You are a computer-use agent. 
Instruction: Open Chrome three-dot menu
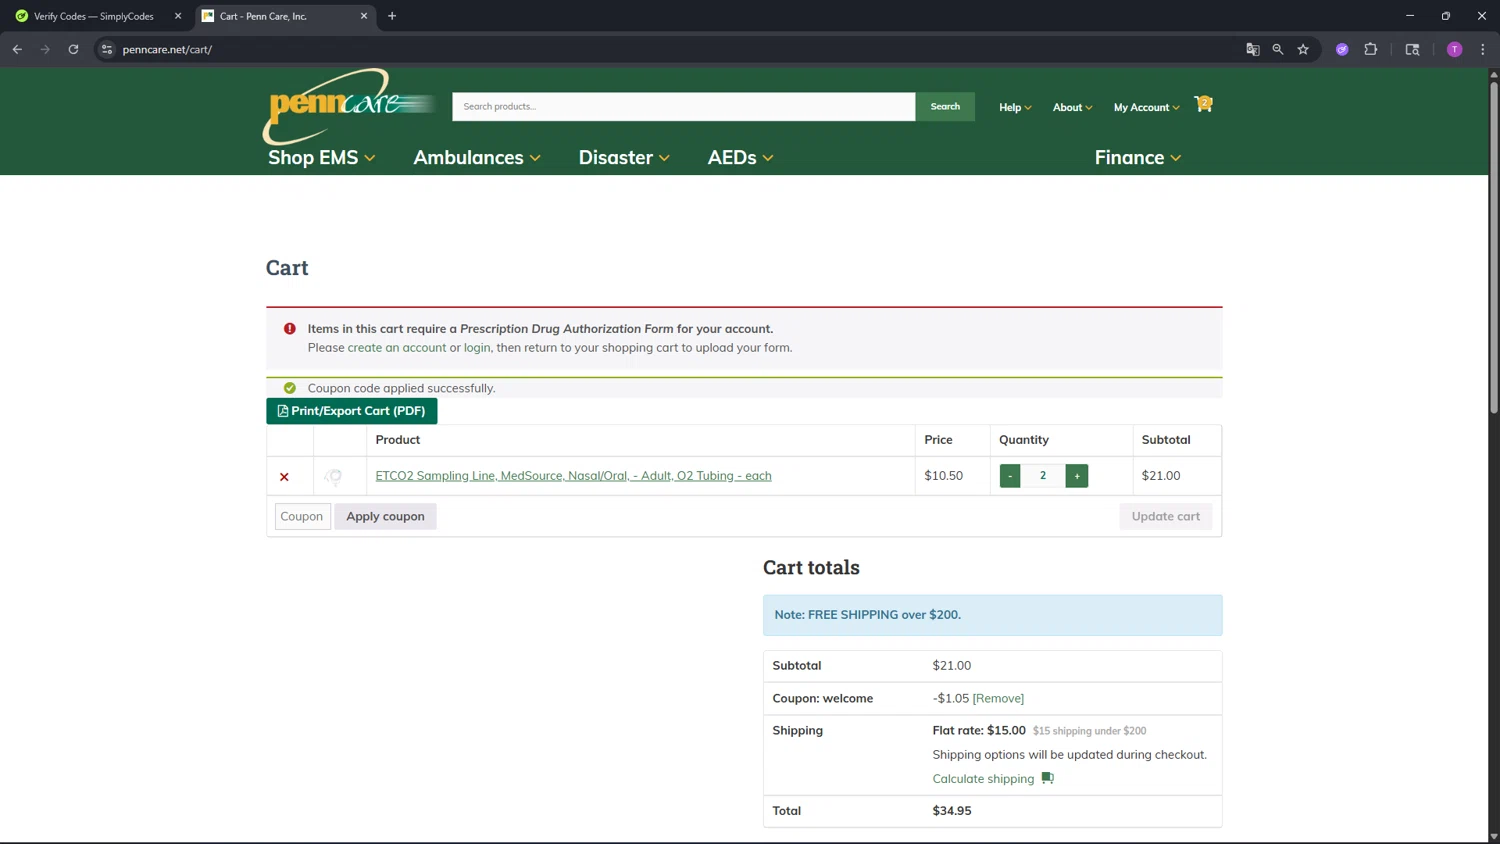click(x=1483, y=49)
